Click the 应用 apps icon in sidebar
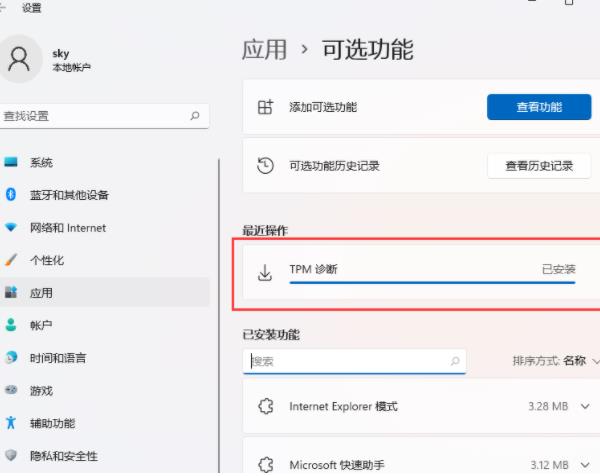Screen dimensions: 600x476 pyautogui.click(x=11, y=292)
